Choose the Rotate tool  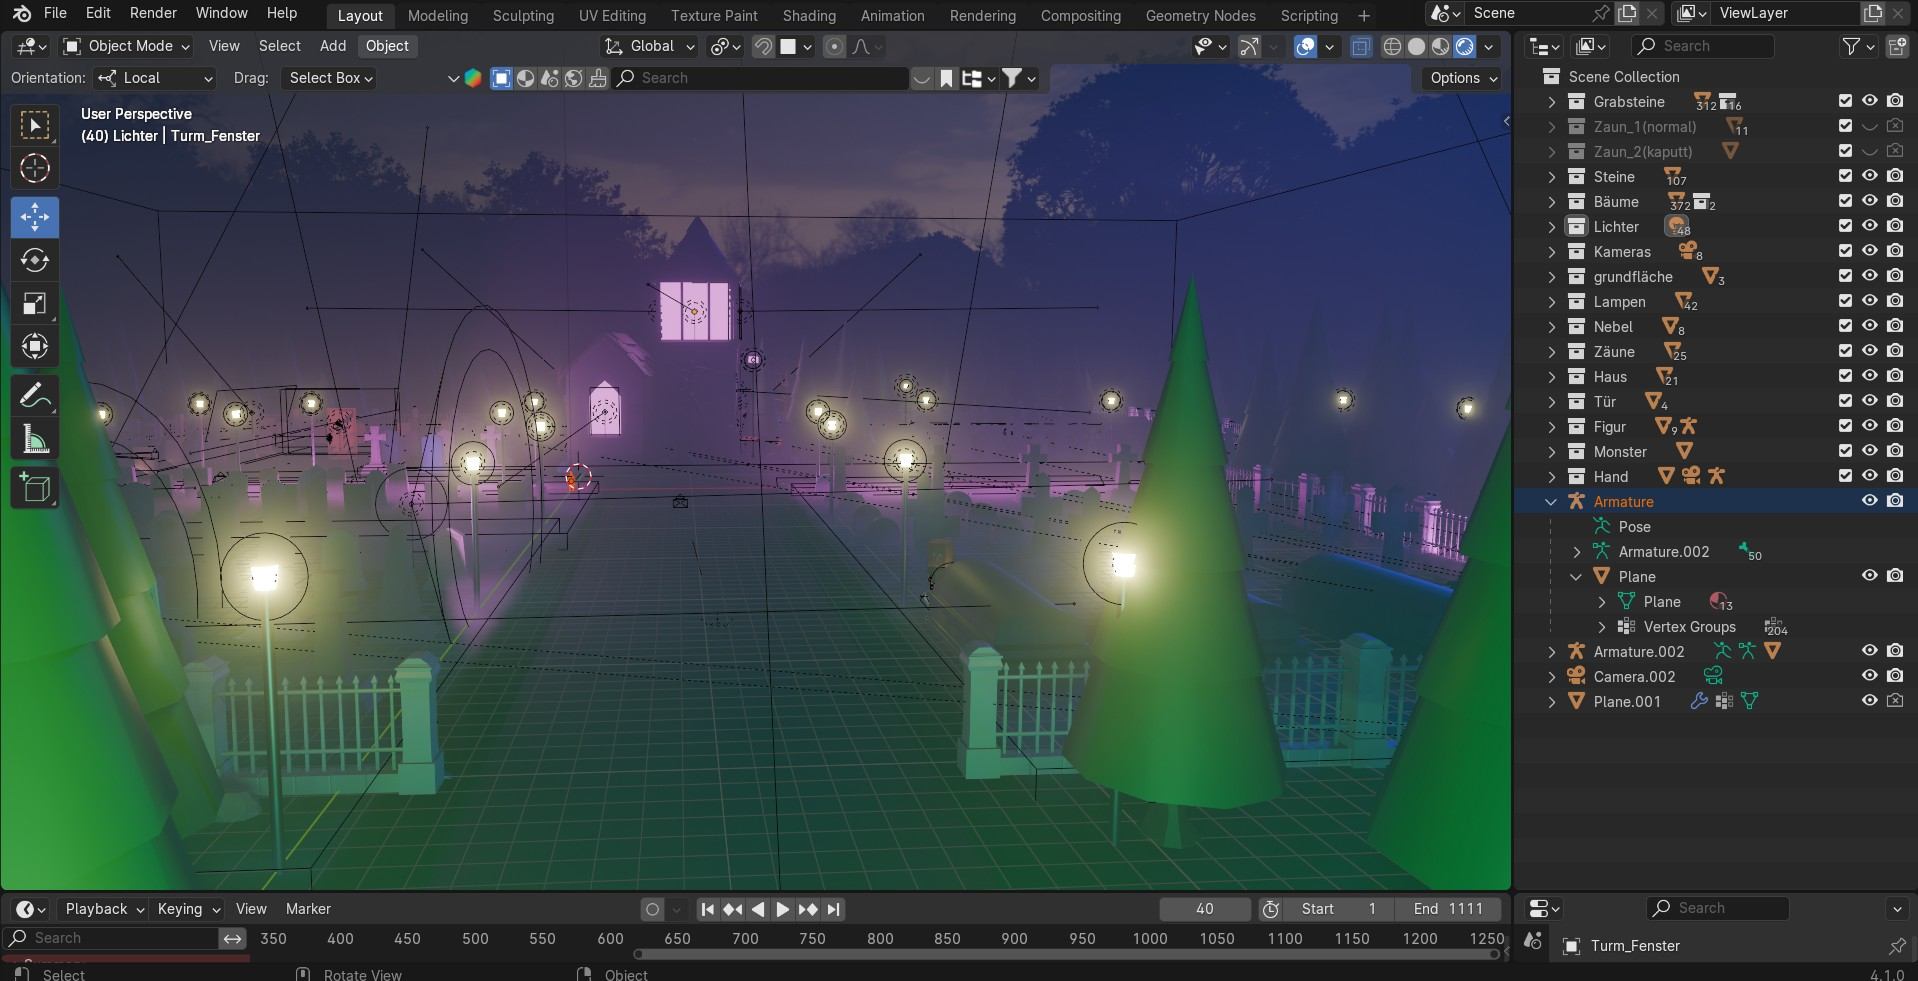[x=35, y=260]
